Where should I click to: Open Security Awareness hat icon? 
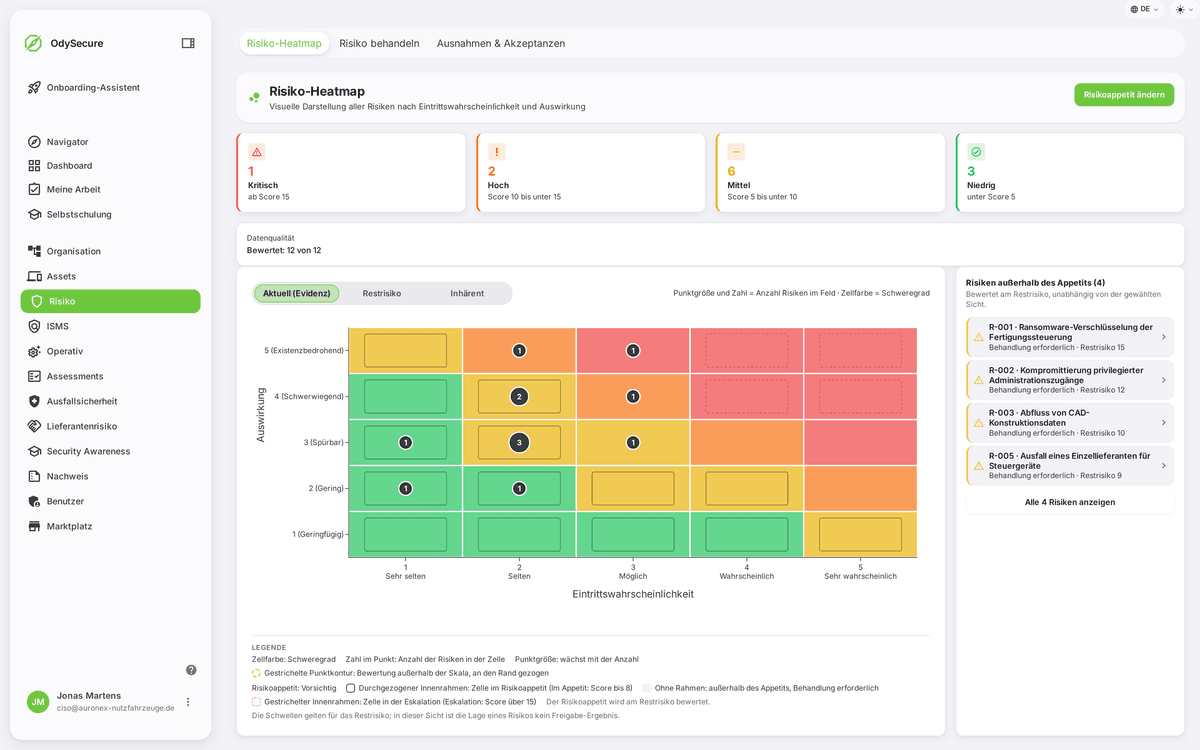click(x=34, y=451)
